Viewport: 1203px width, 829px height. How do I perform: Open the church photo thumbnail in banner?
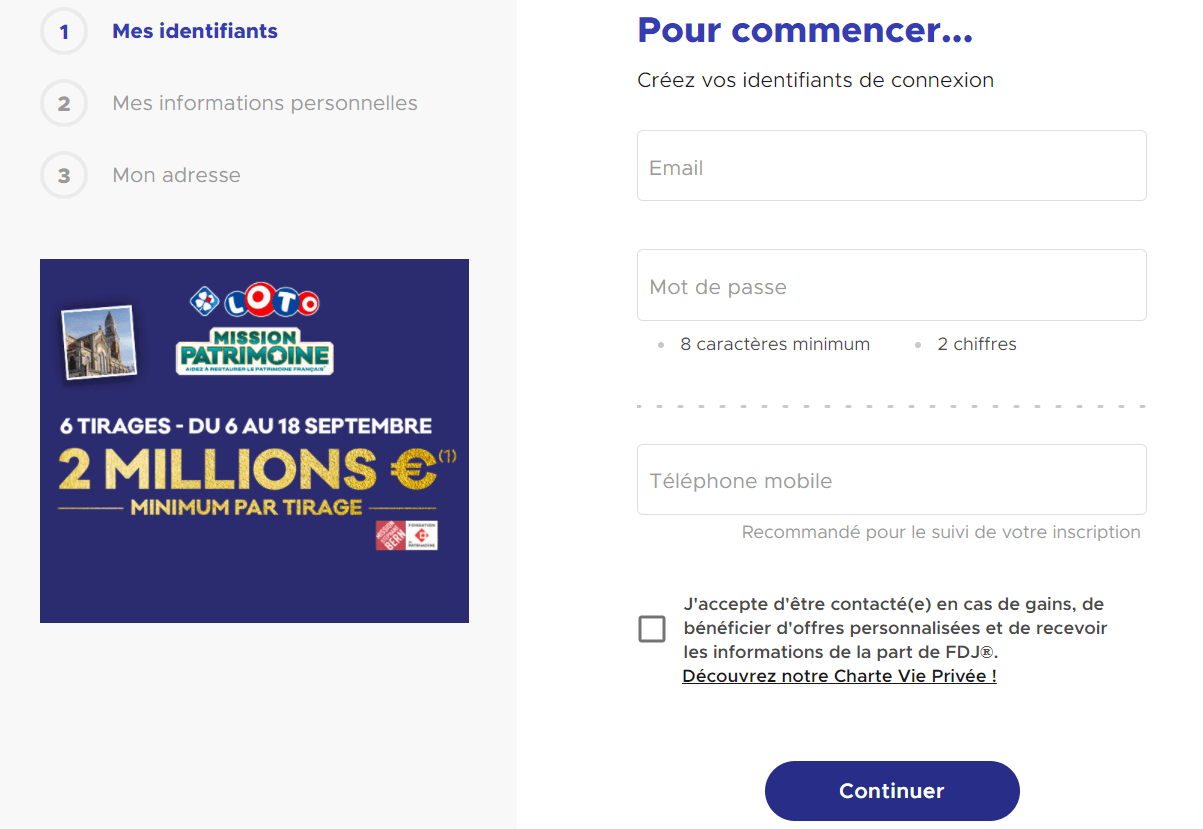(x=98, y=343)
